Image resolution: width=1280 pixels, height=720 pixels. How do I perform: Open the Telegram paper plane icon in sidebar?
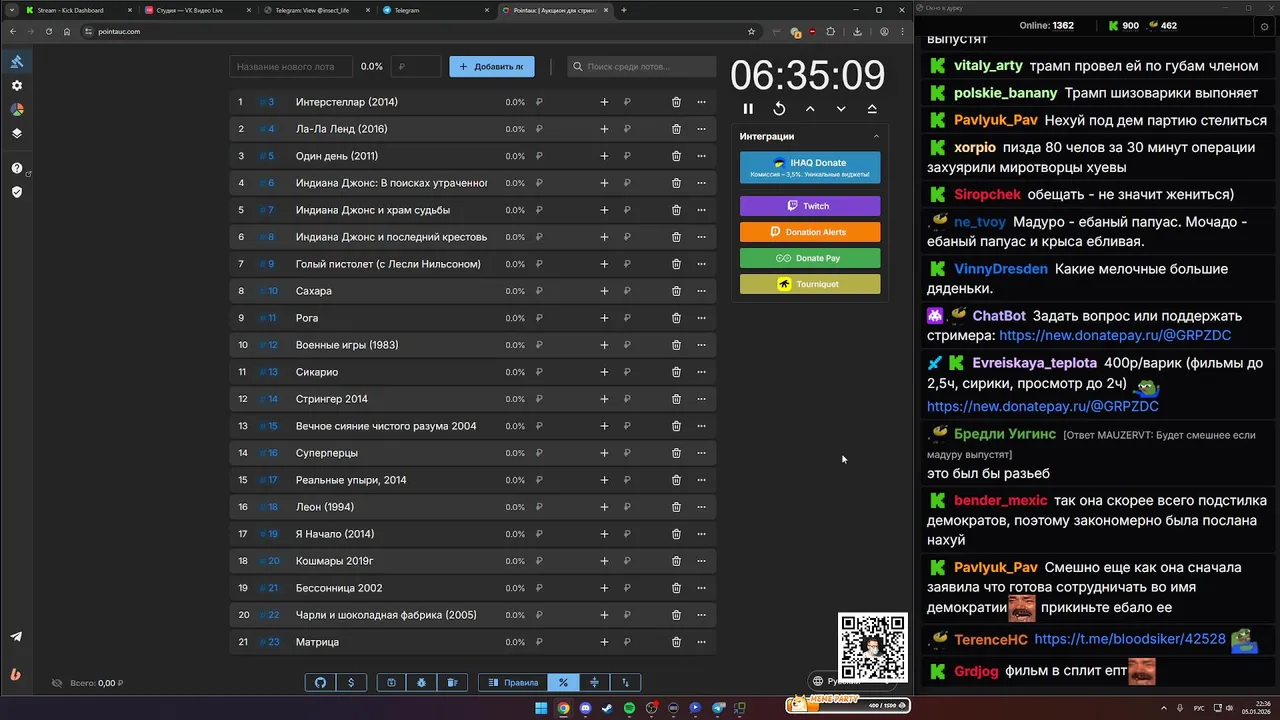click(16, 637)
